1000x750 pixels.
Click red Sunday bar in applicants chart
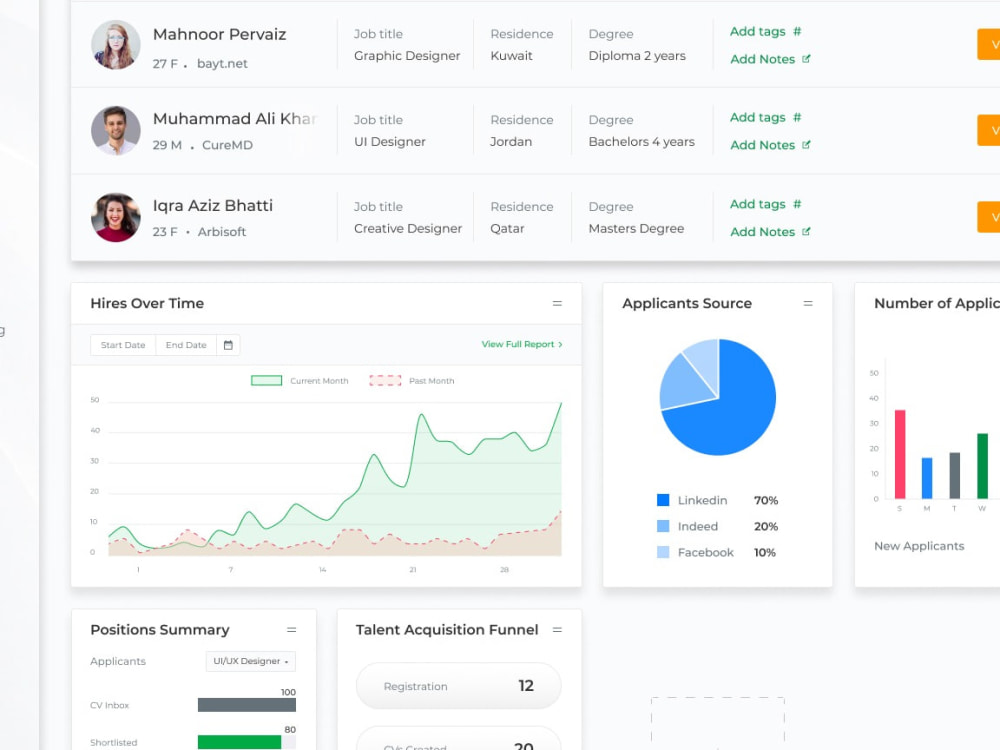[x=900, y=454]
